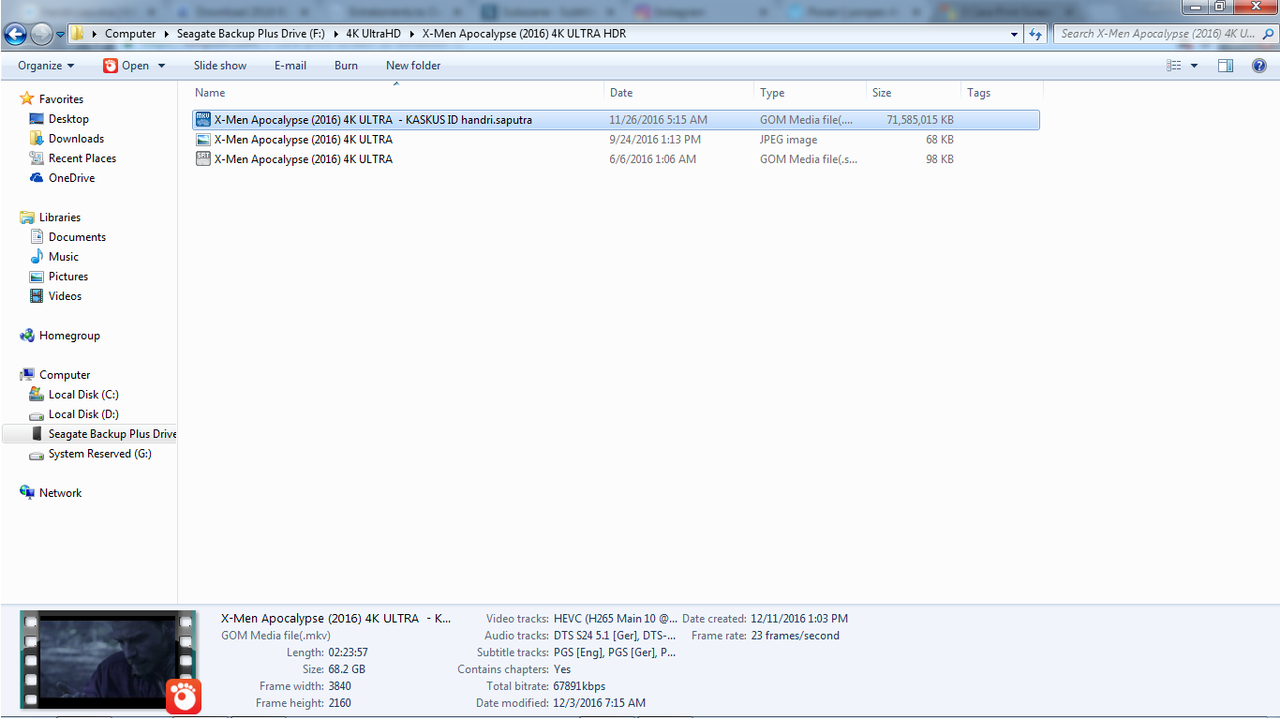Click Slide show in the toolbar
Image resolution: width=1280 pixels, height=720 pixels.
pyautogui.click(x=220, y=65)
